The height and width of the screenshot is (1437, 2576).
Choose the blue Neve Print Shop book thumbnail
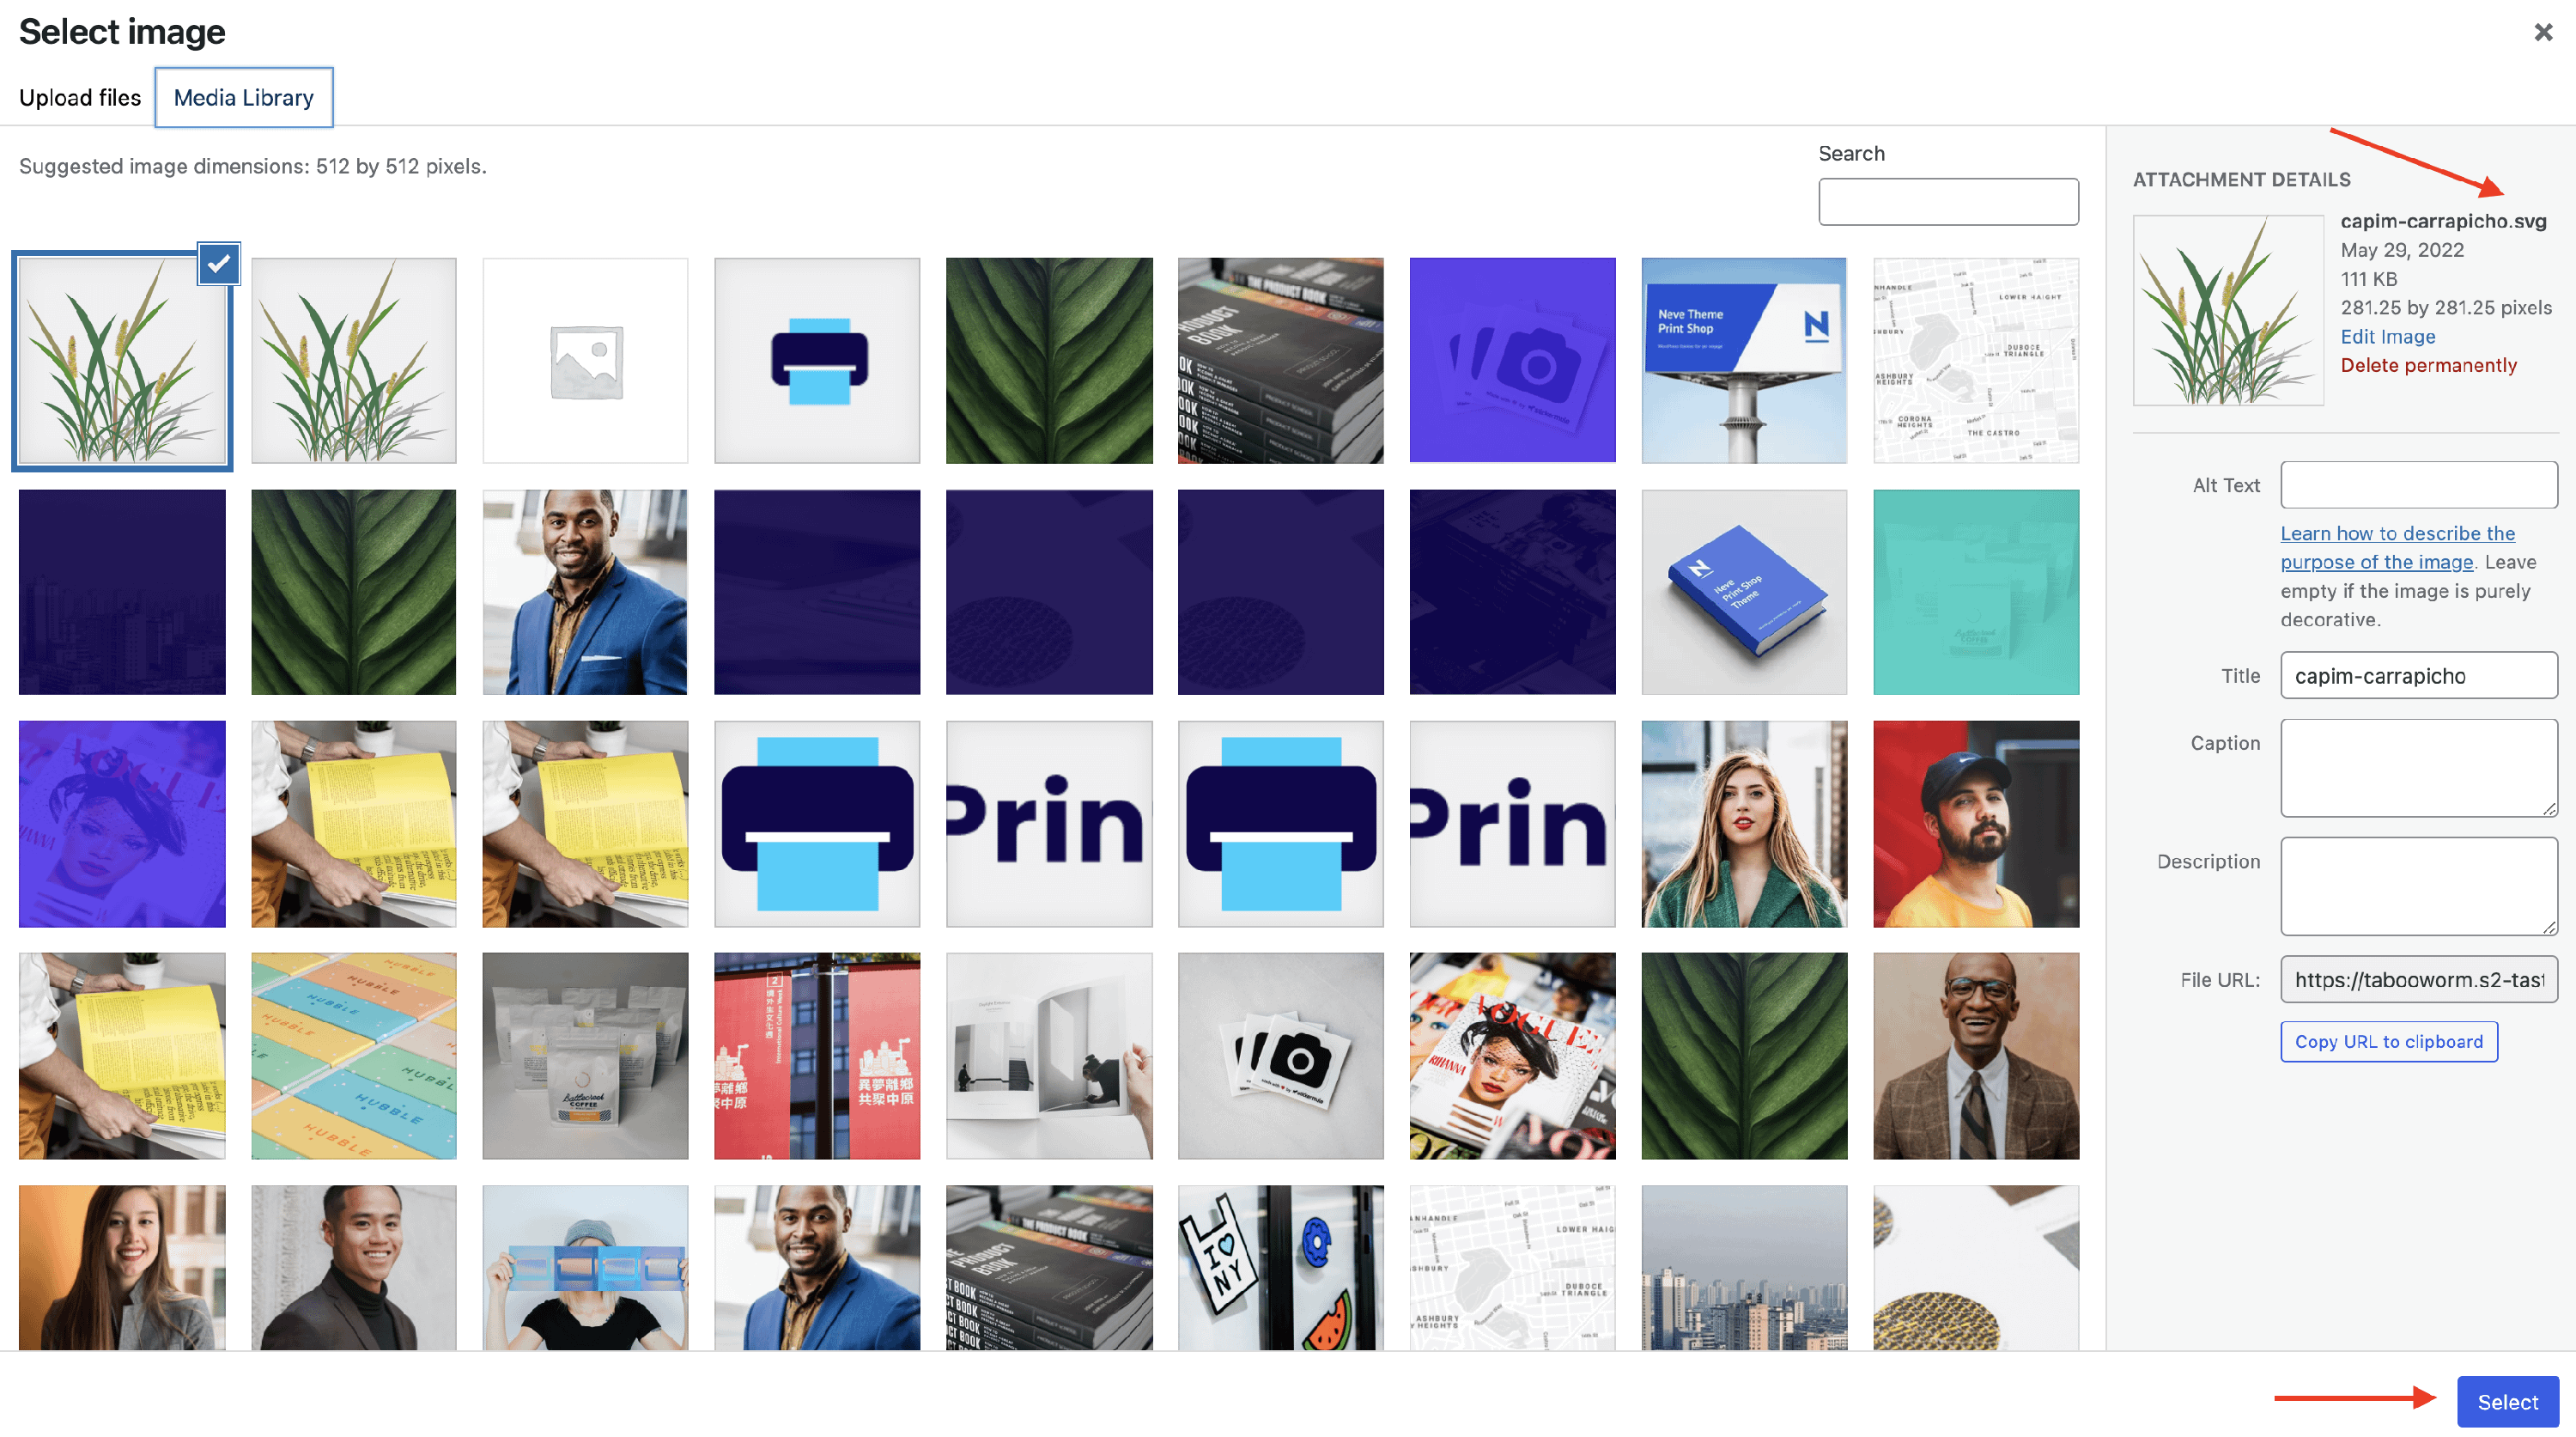[1744, 592]
